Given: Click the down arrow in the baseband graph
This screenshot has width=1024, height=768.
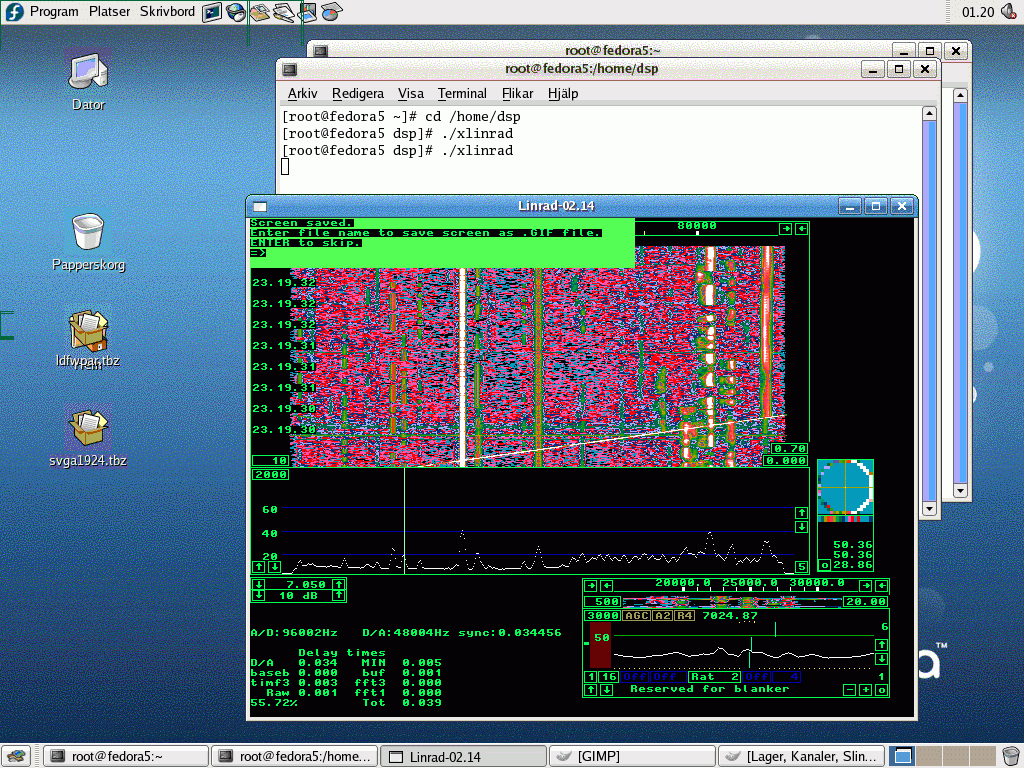Looking at the screenshot, I should coord(881,659).
